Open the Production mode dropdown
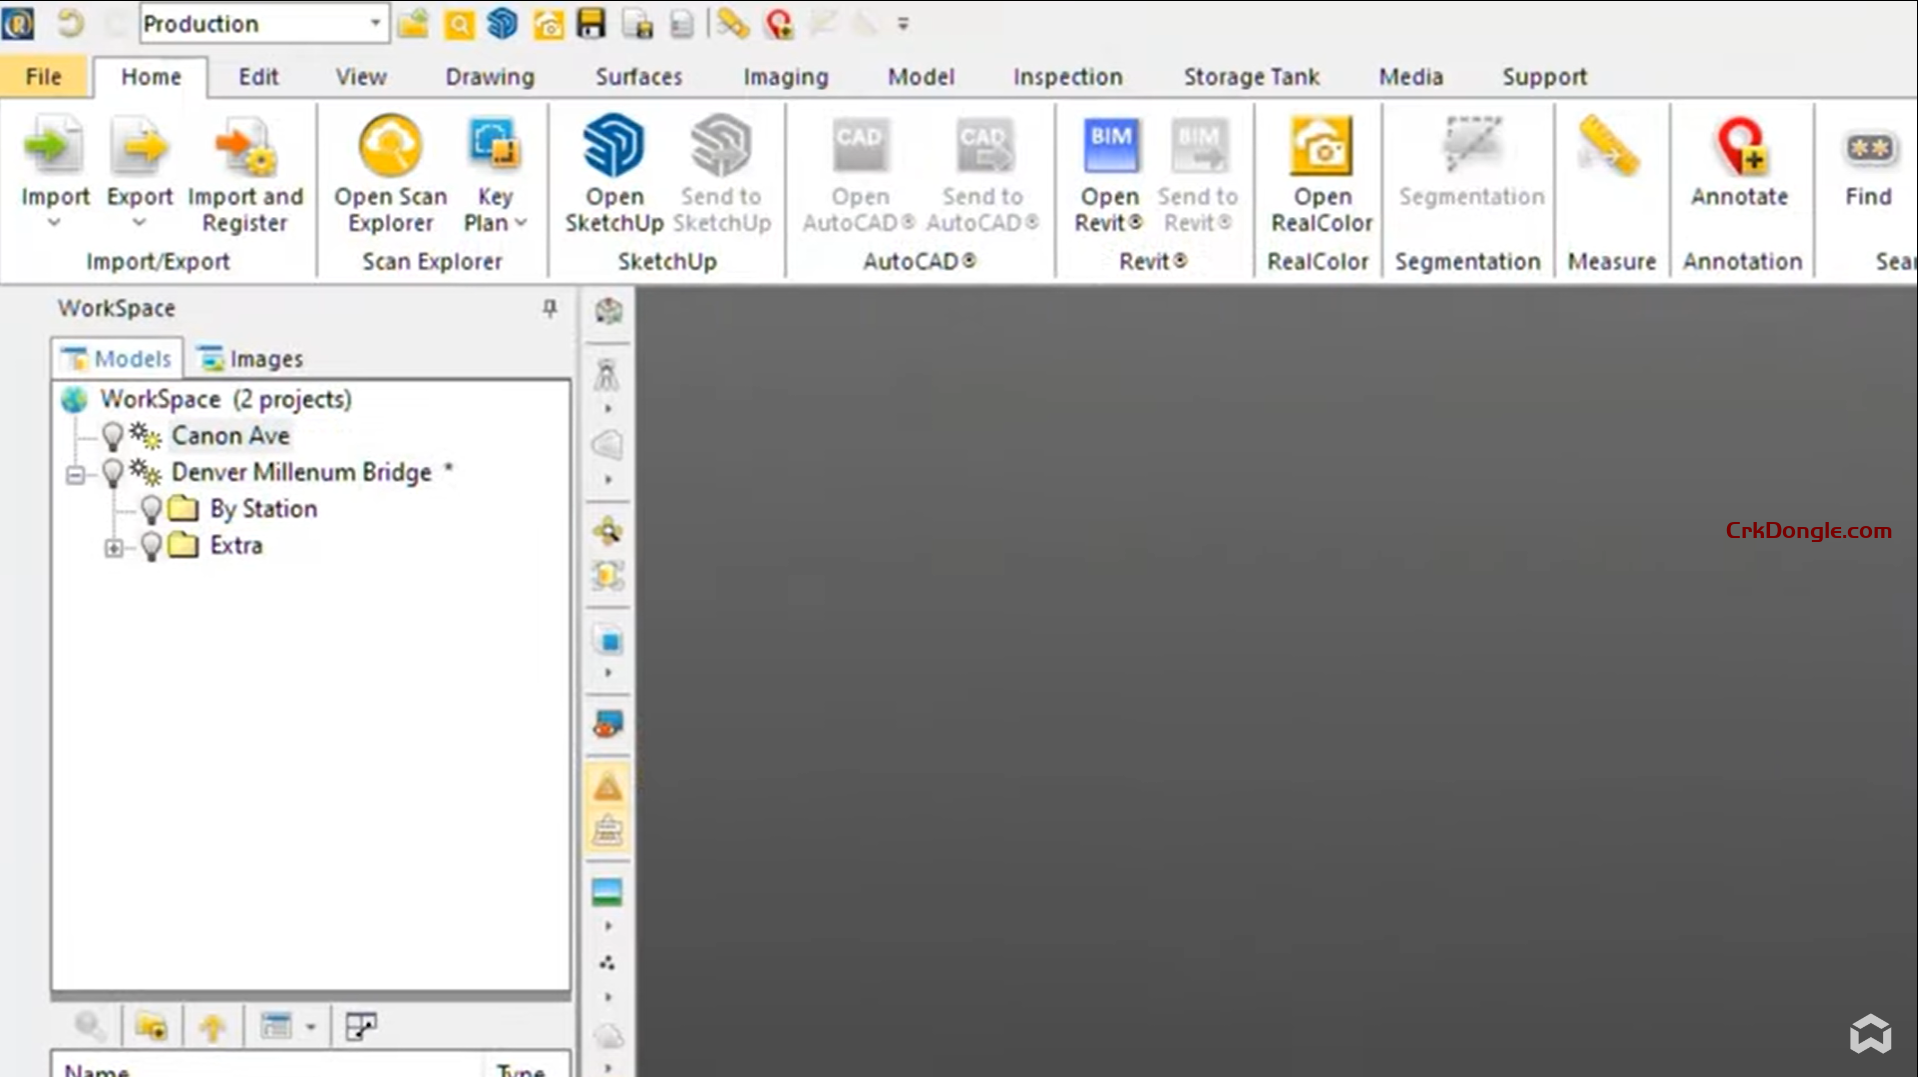The width and height of the screenshot is (1918, 1077). coord(377,22)
